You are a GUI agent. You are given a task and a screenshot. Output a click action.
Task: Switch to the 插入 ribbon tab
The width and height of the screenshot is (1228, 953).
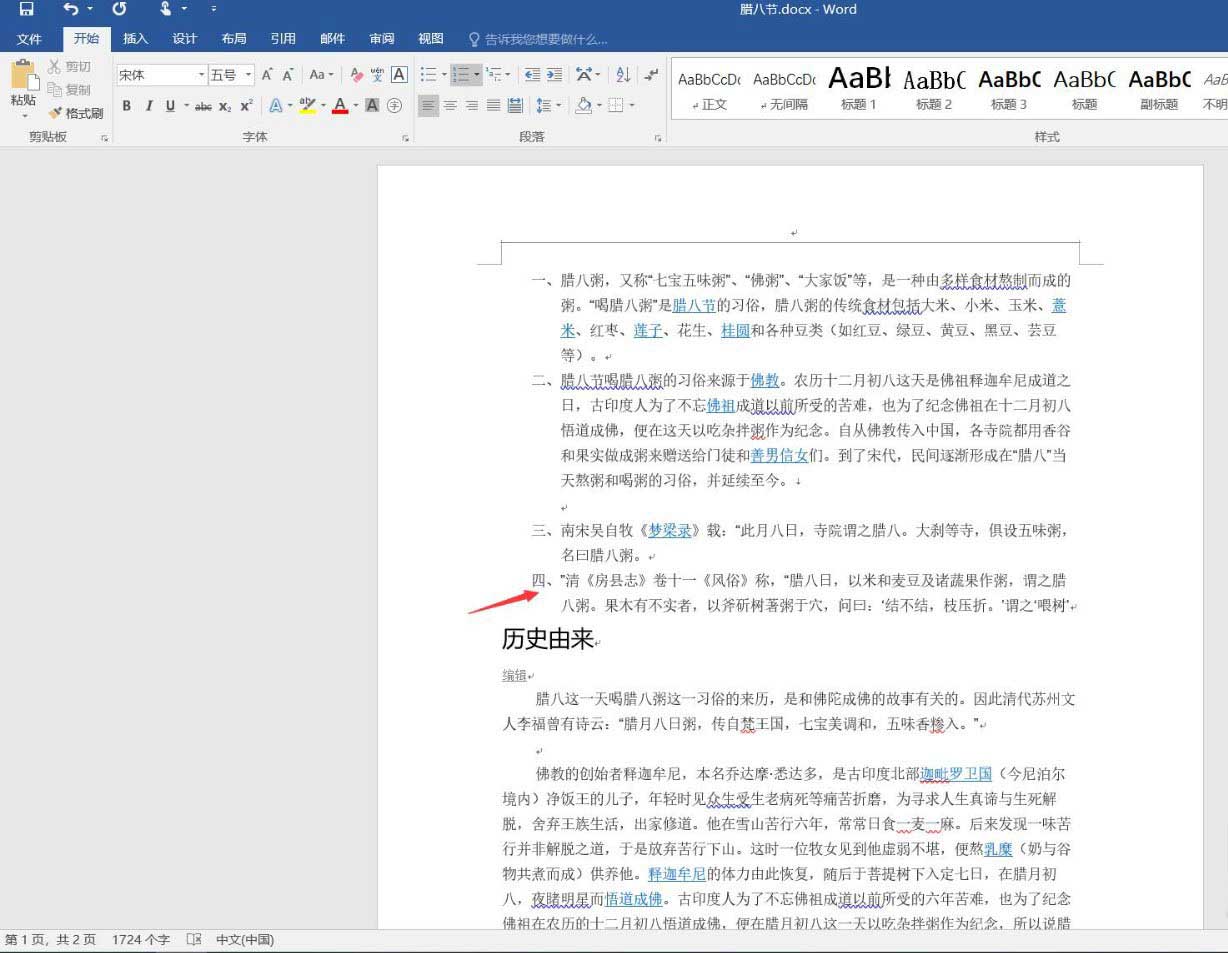[x=135, y=39]
